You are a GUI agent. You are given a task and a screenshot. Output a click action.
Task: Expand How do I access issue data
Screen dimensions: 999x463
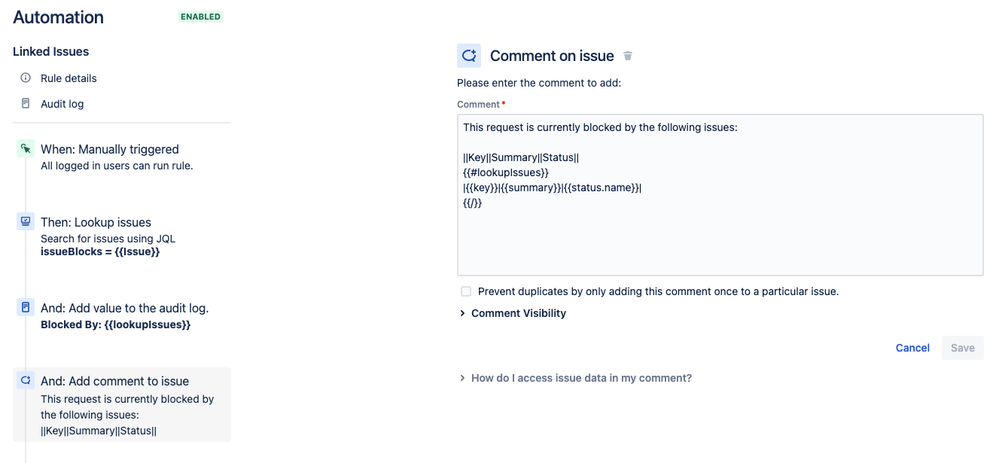[575, 378]
